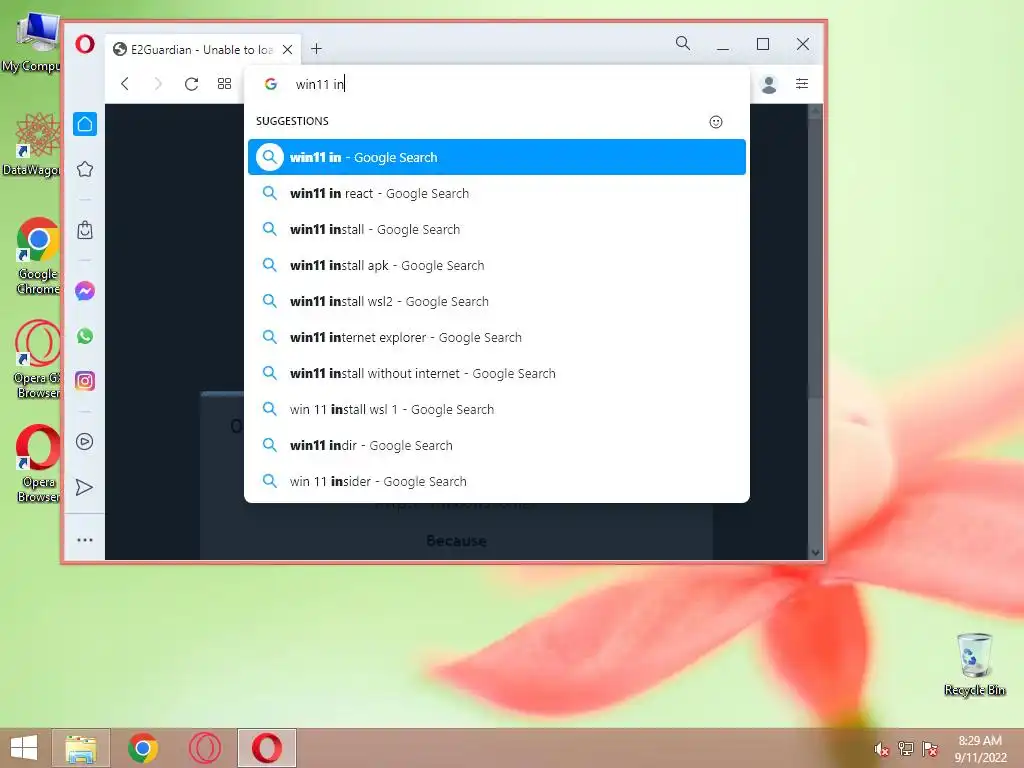Screen dimensions: 1024x768
Task: Go forward with the forward arrow
Action: [157, 84]
